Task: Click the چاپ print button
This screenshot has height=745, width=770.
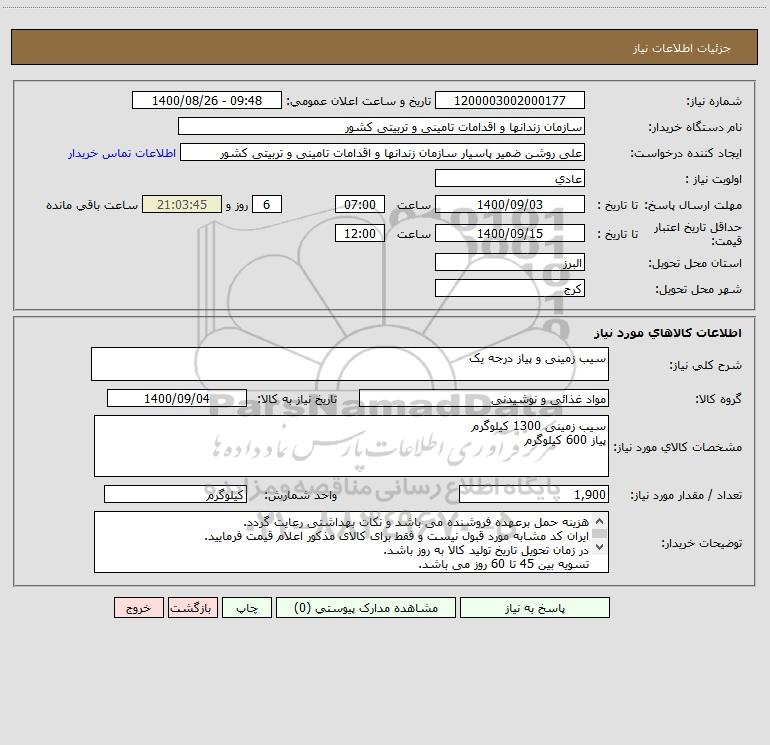Action: click(247, 607)
